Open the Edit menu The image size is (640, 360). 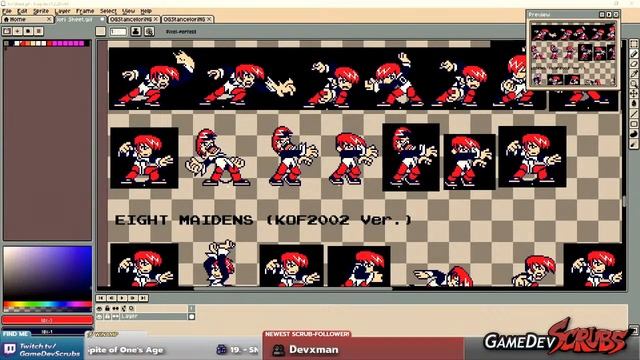[x=22, y=11]
